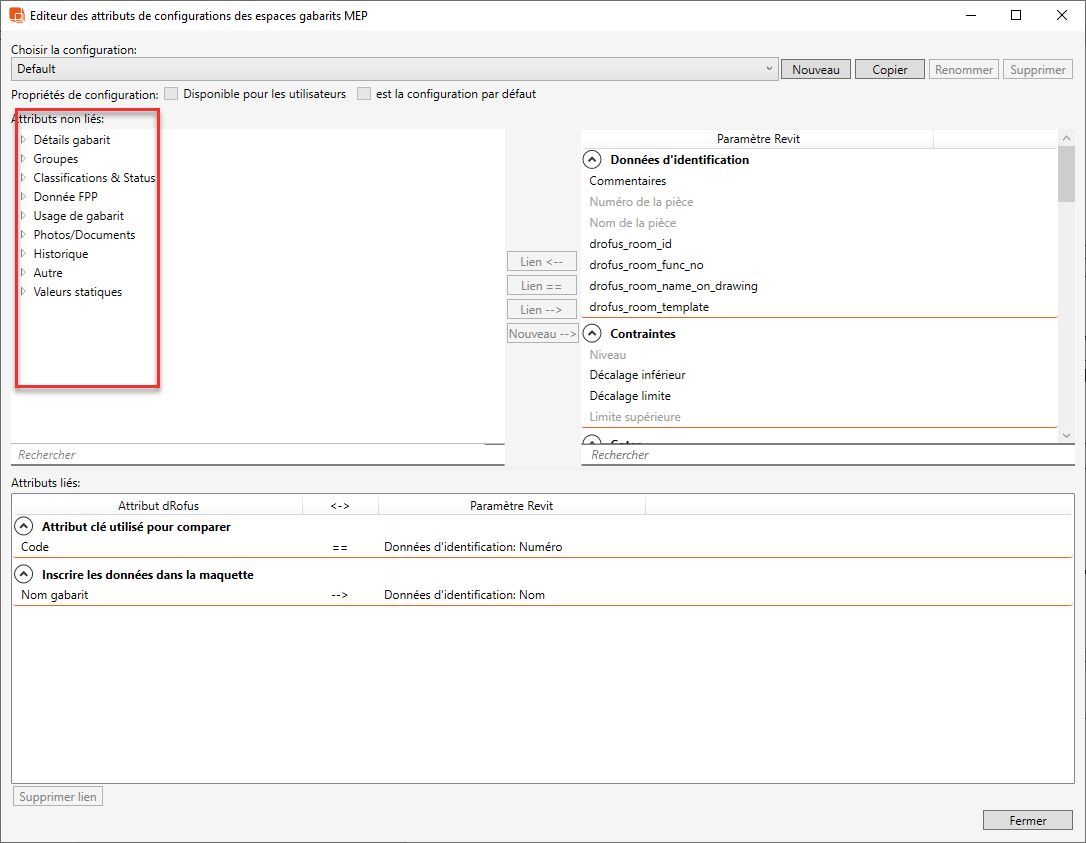1086x843 pixels.
Task: Expand the Détails gabarit tree node
Action: [23, 140]
